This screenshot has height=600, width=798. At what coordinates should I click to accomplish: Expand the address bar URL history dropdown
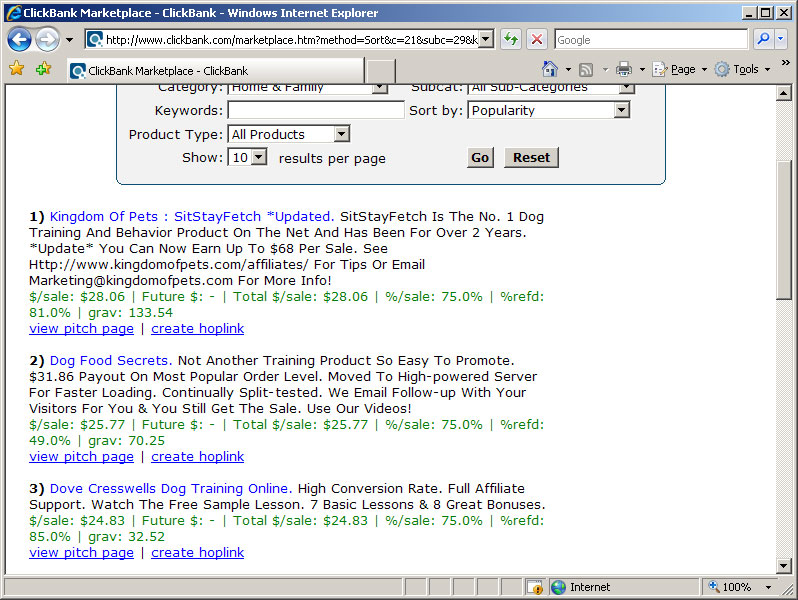click(x=486, y=40)
